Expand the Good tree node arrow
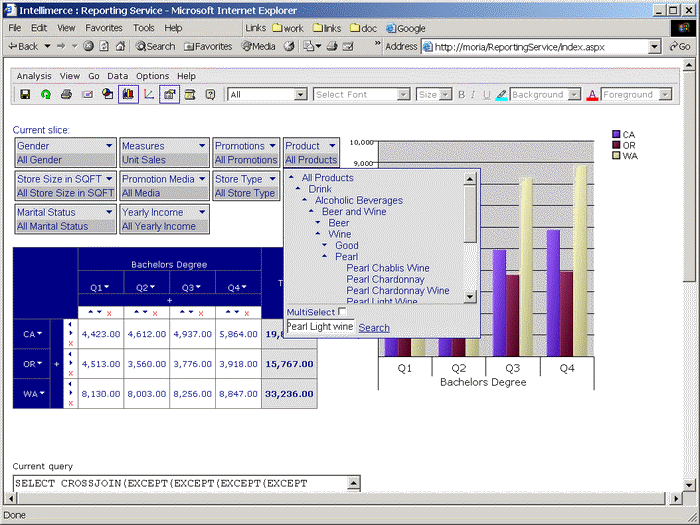The height and width of the screenshot is (525, 700). point(325,245)
